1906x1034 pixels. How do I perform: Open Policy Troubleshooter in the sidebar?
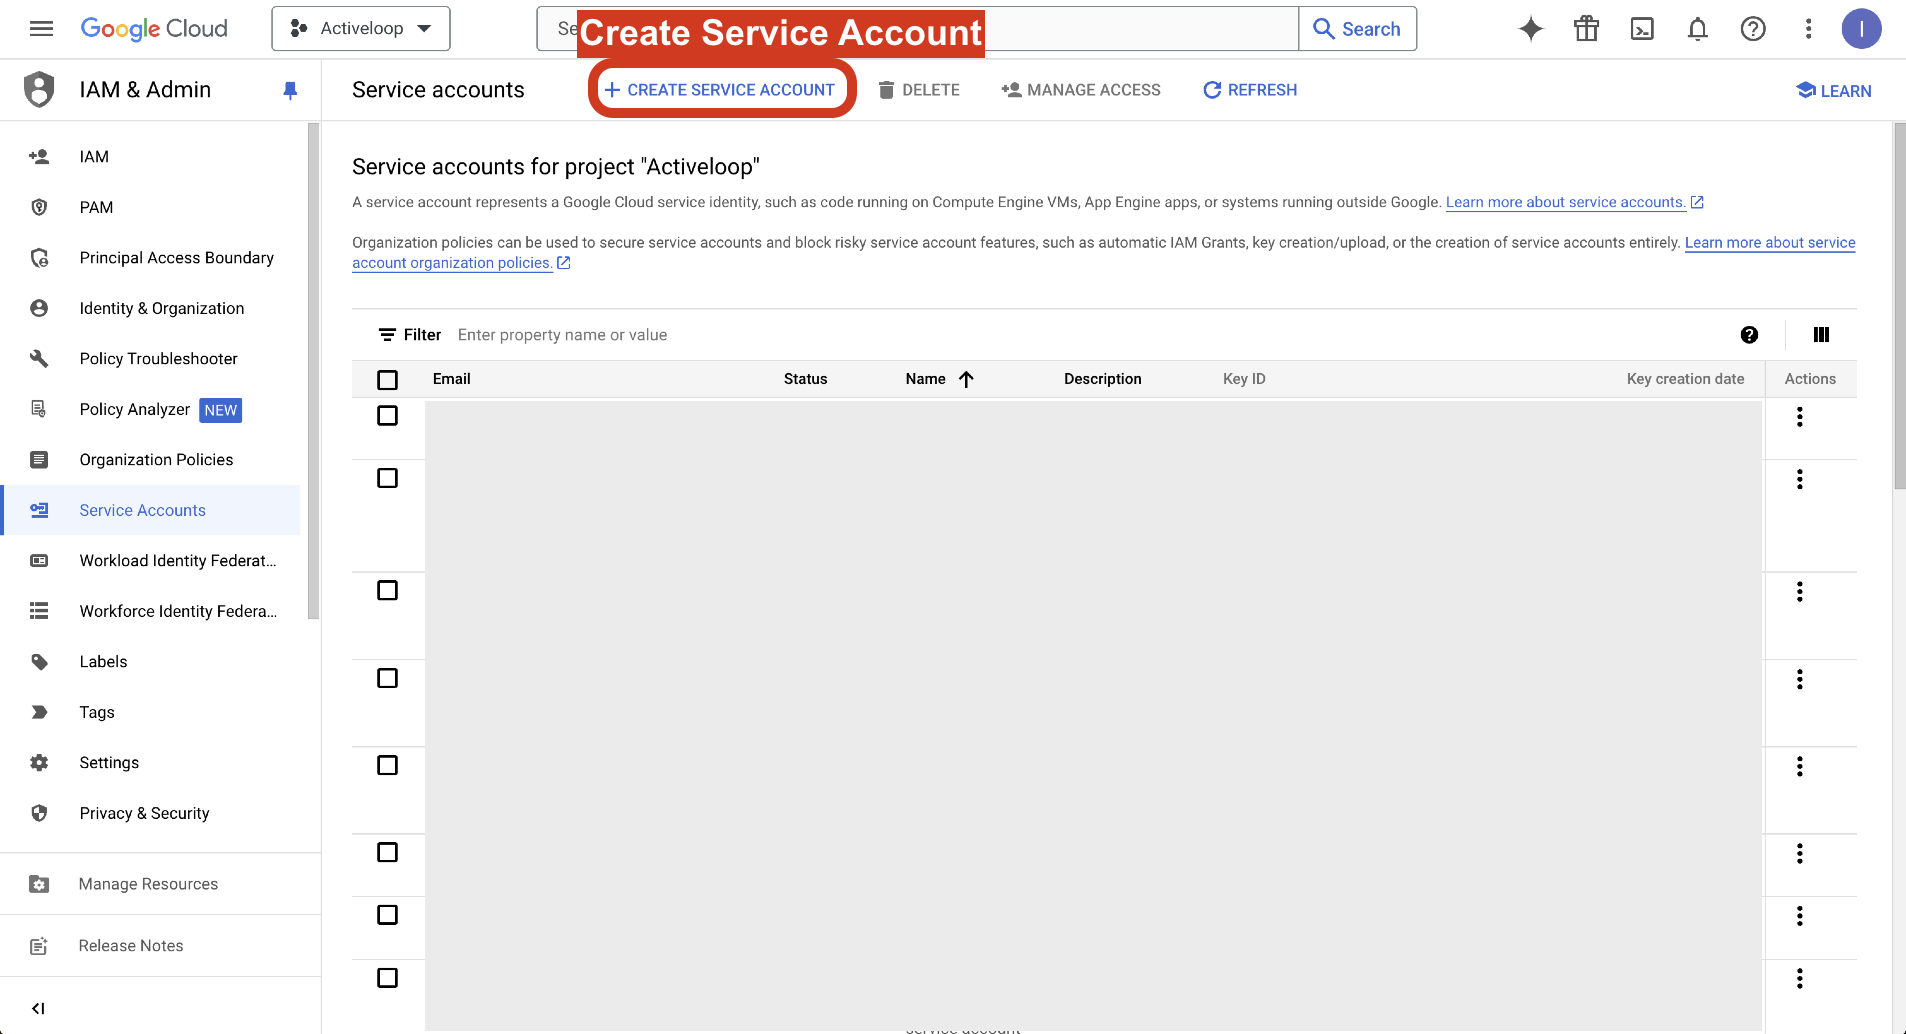tap(158, 359)
